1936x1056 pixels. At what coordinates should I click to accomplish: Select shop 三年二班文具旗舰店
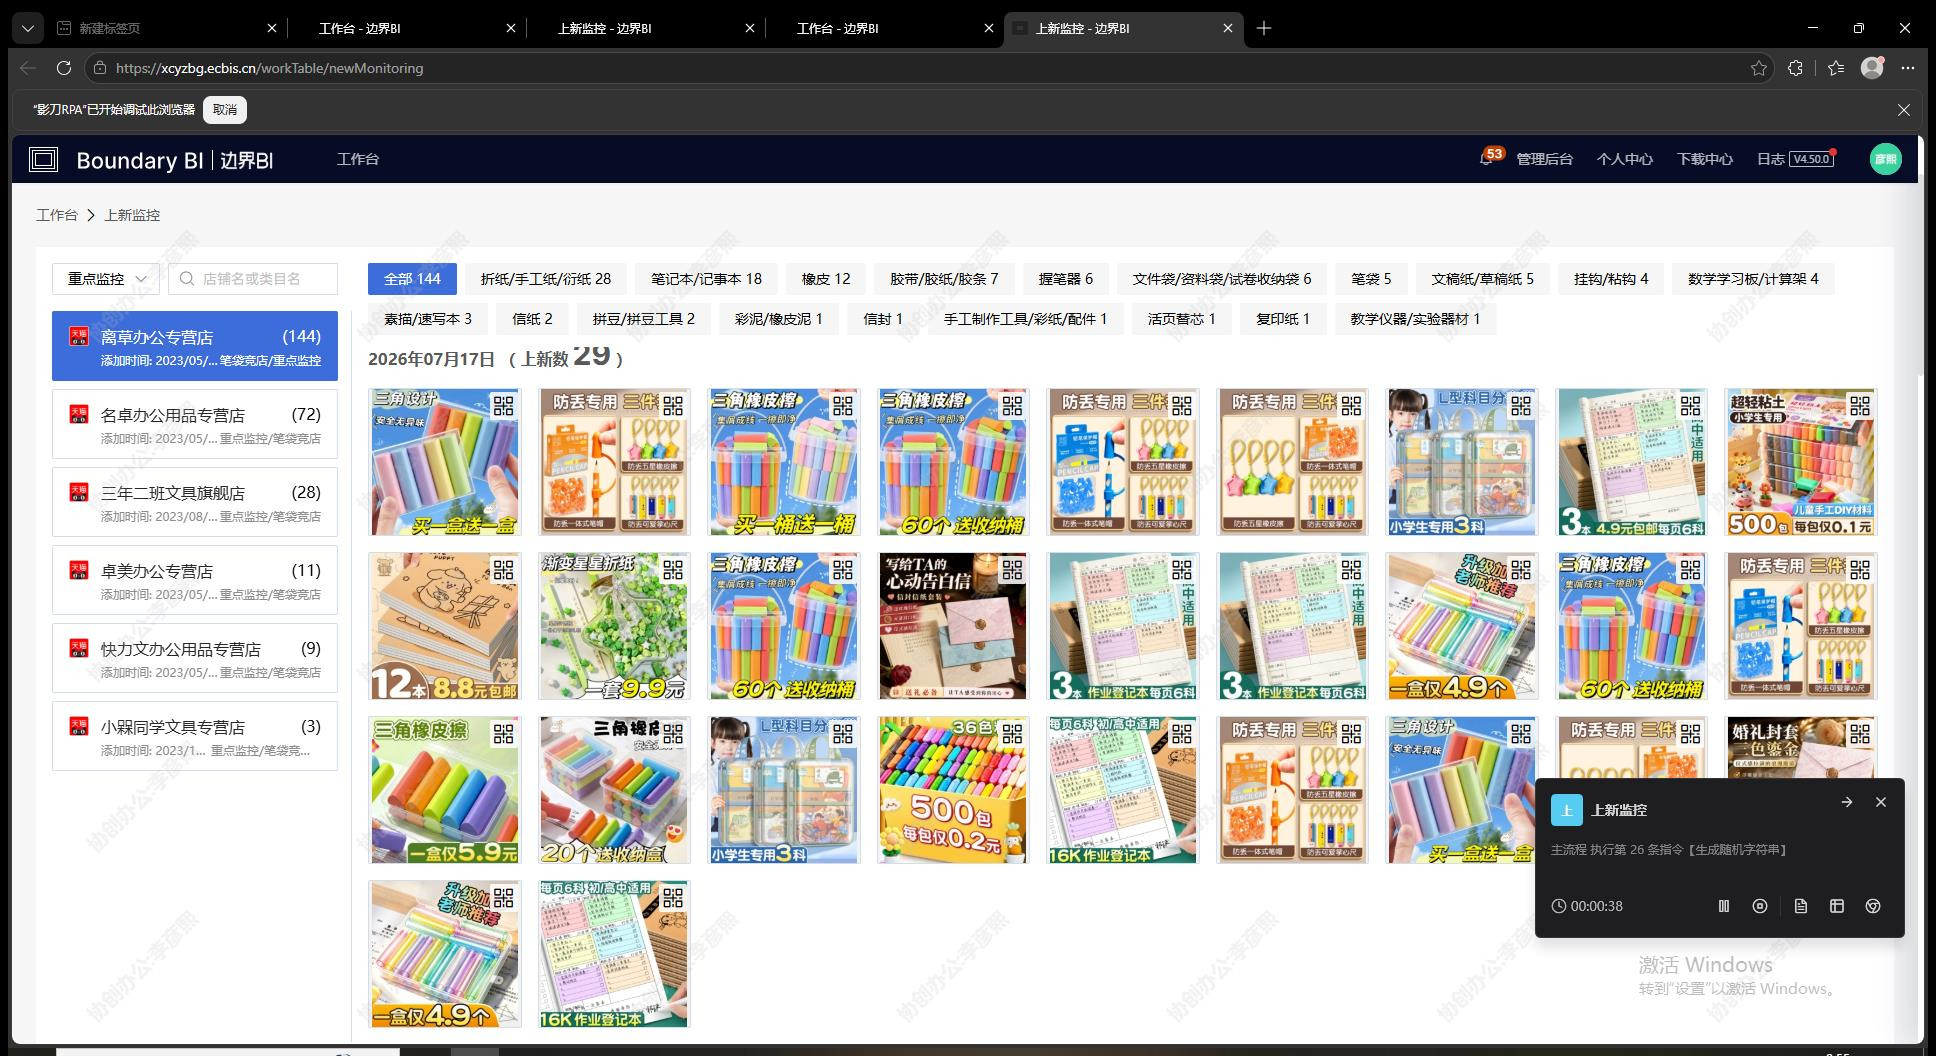click(195, 502)
